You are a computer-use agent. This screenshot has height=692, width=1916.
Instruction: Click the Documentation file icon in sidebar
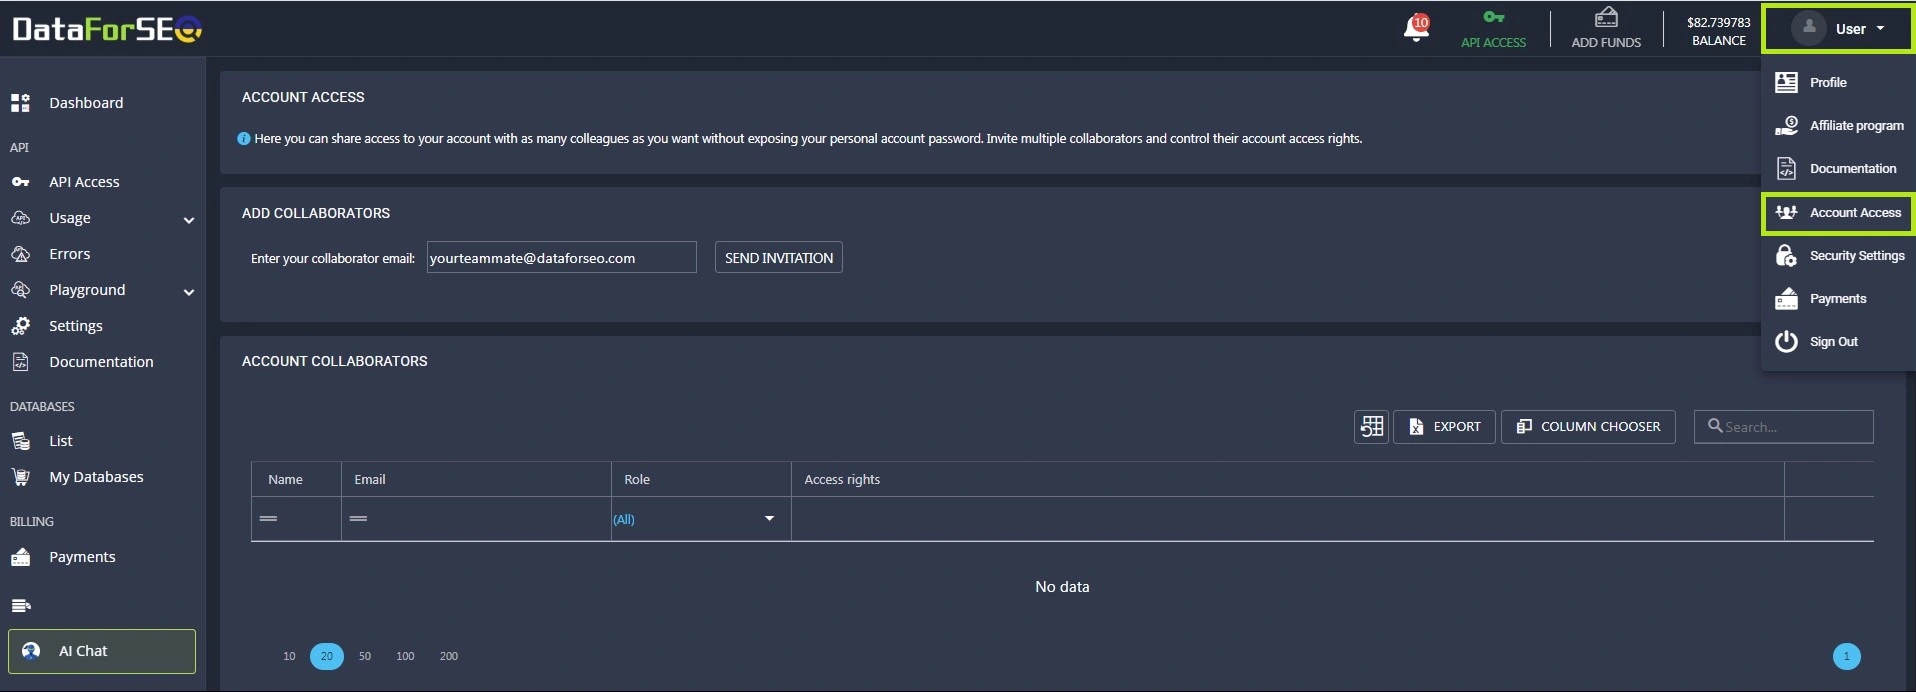point(20,362)
